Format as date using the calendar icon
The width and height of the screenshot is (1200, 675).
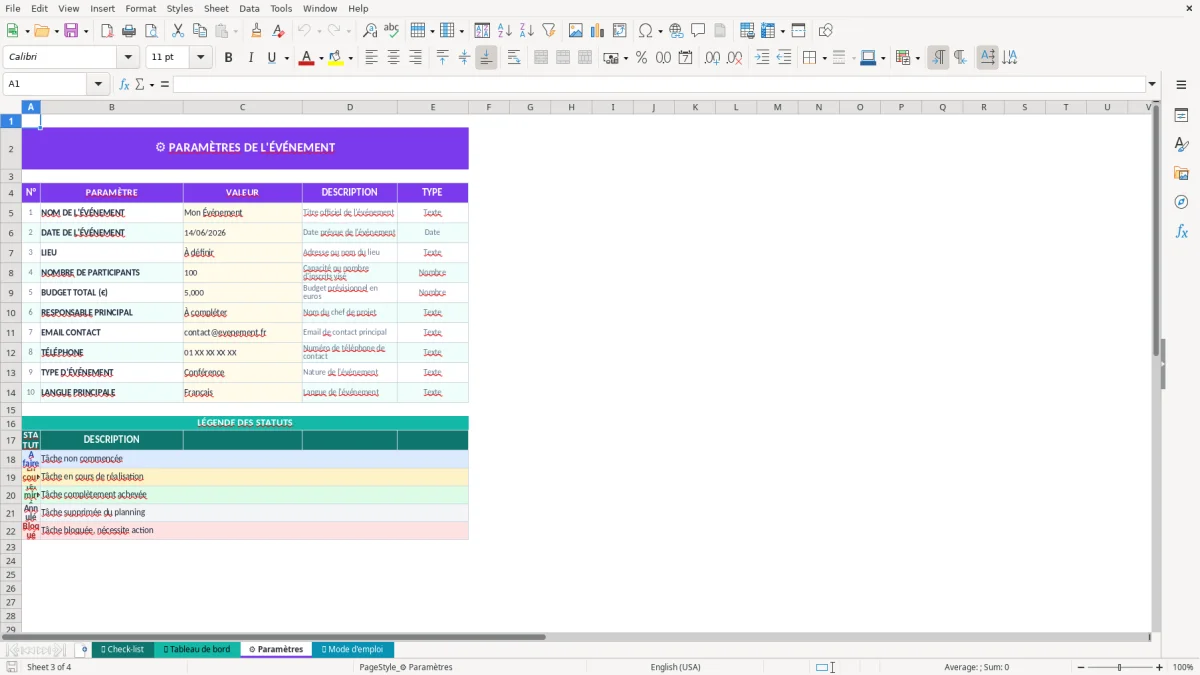[x=685, y=58]
